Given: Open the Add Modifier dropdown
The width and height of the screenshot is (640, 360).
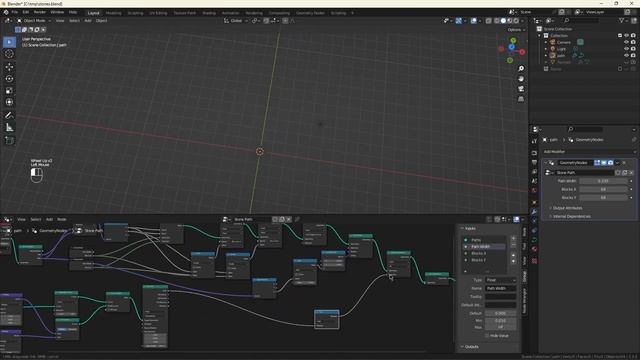Looking at the screenshot, I should click(x=589, y=151).
